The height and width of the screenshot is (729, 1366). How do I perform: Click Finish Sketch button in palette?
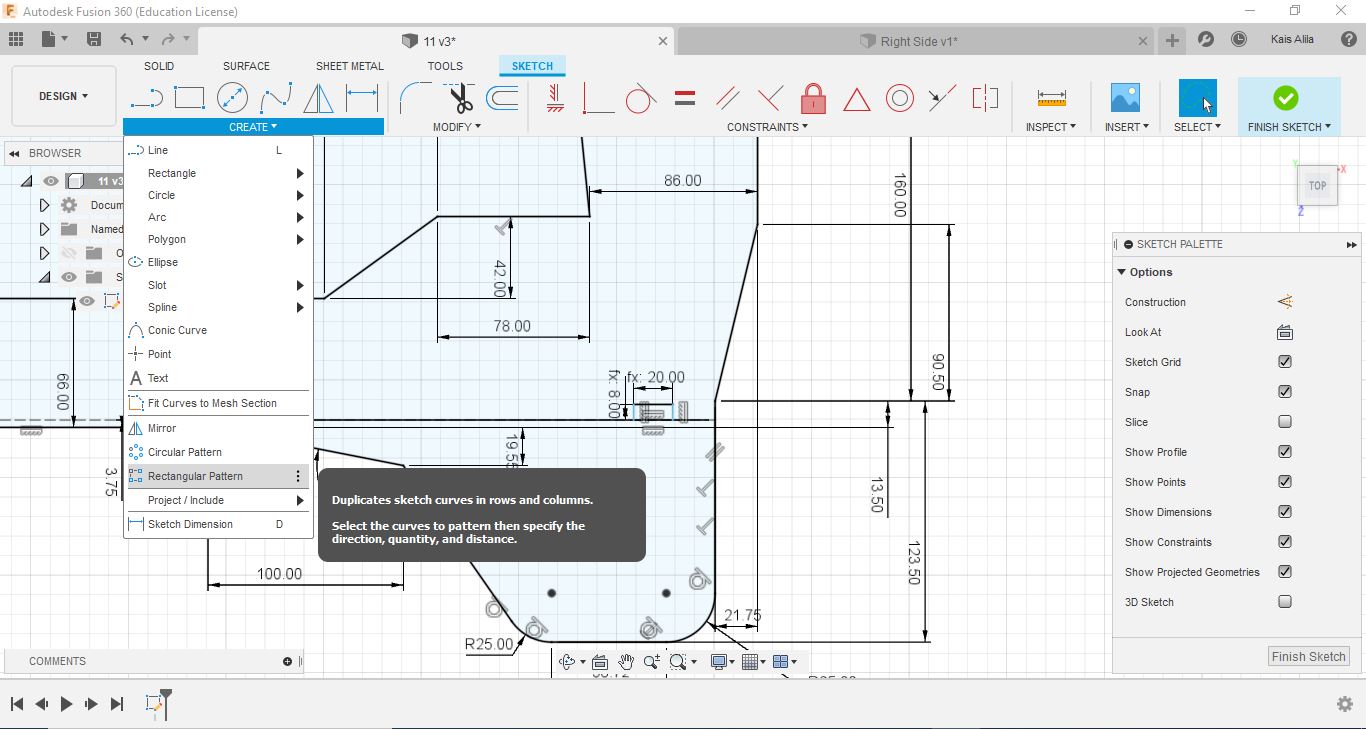[1308, 656]
